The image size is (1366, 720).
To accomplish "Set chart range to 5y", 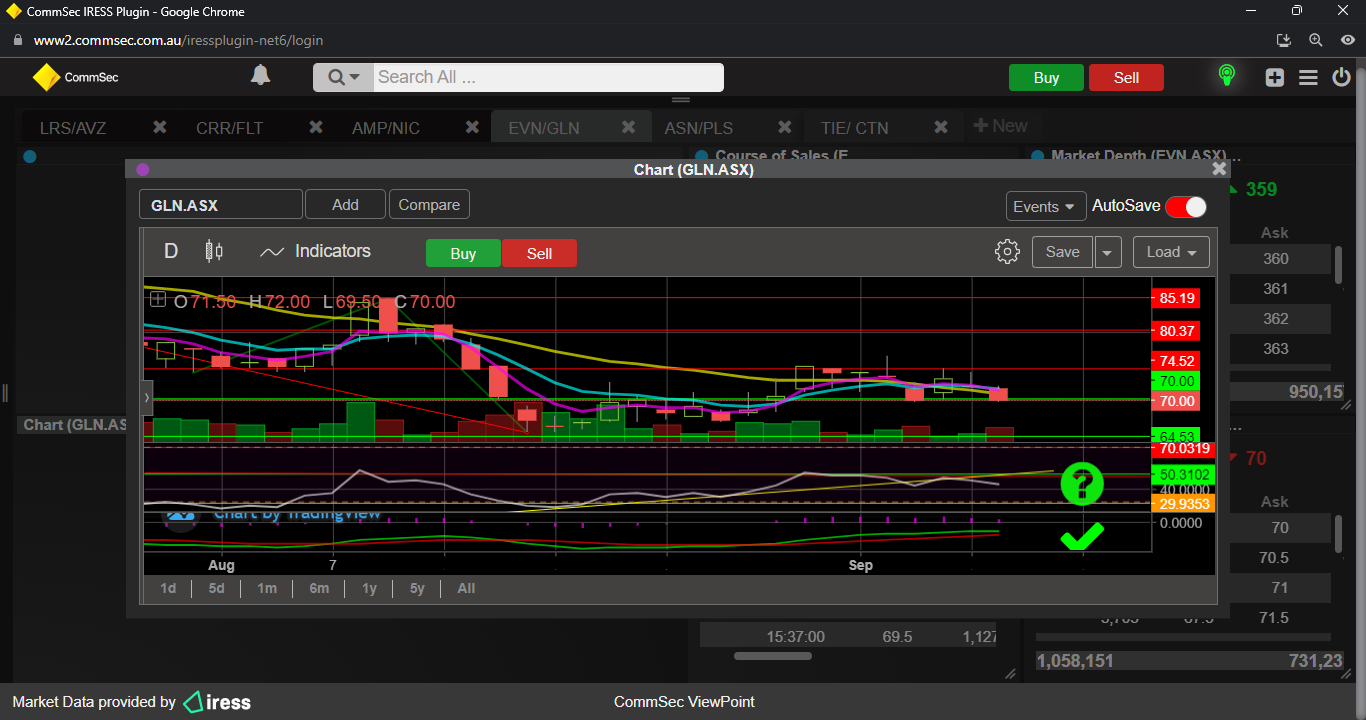I will (x=417, y=588).
